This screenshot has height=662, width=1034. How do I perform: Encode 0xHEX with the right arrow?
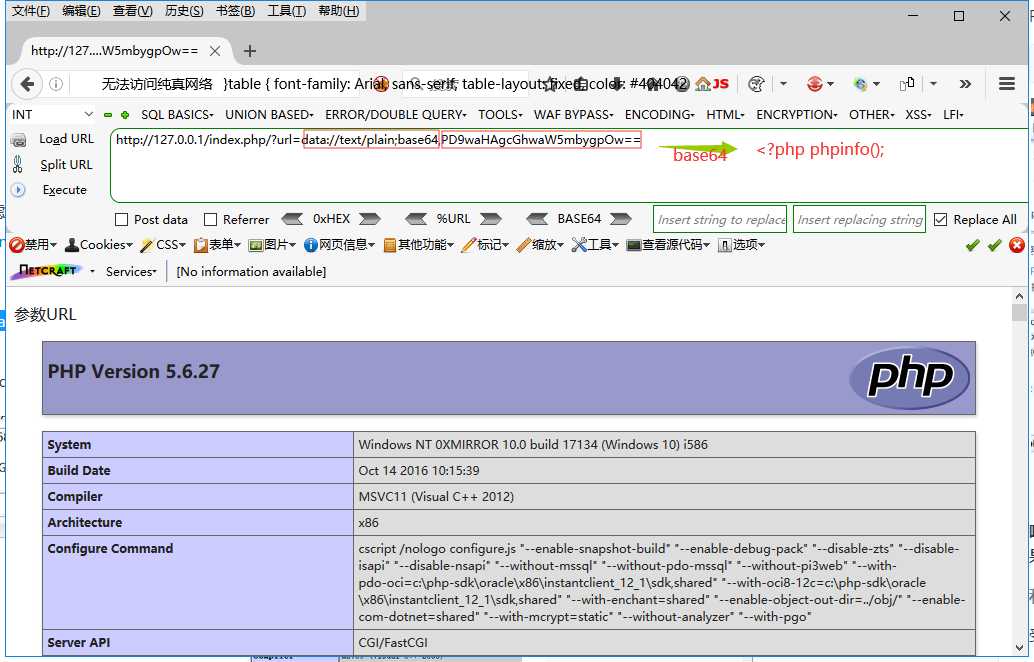[x=370, y=219]
